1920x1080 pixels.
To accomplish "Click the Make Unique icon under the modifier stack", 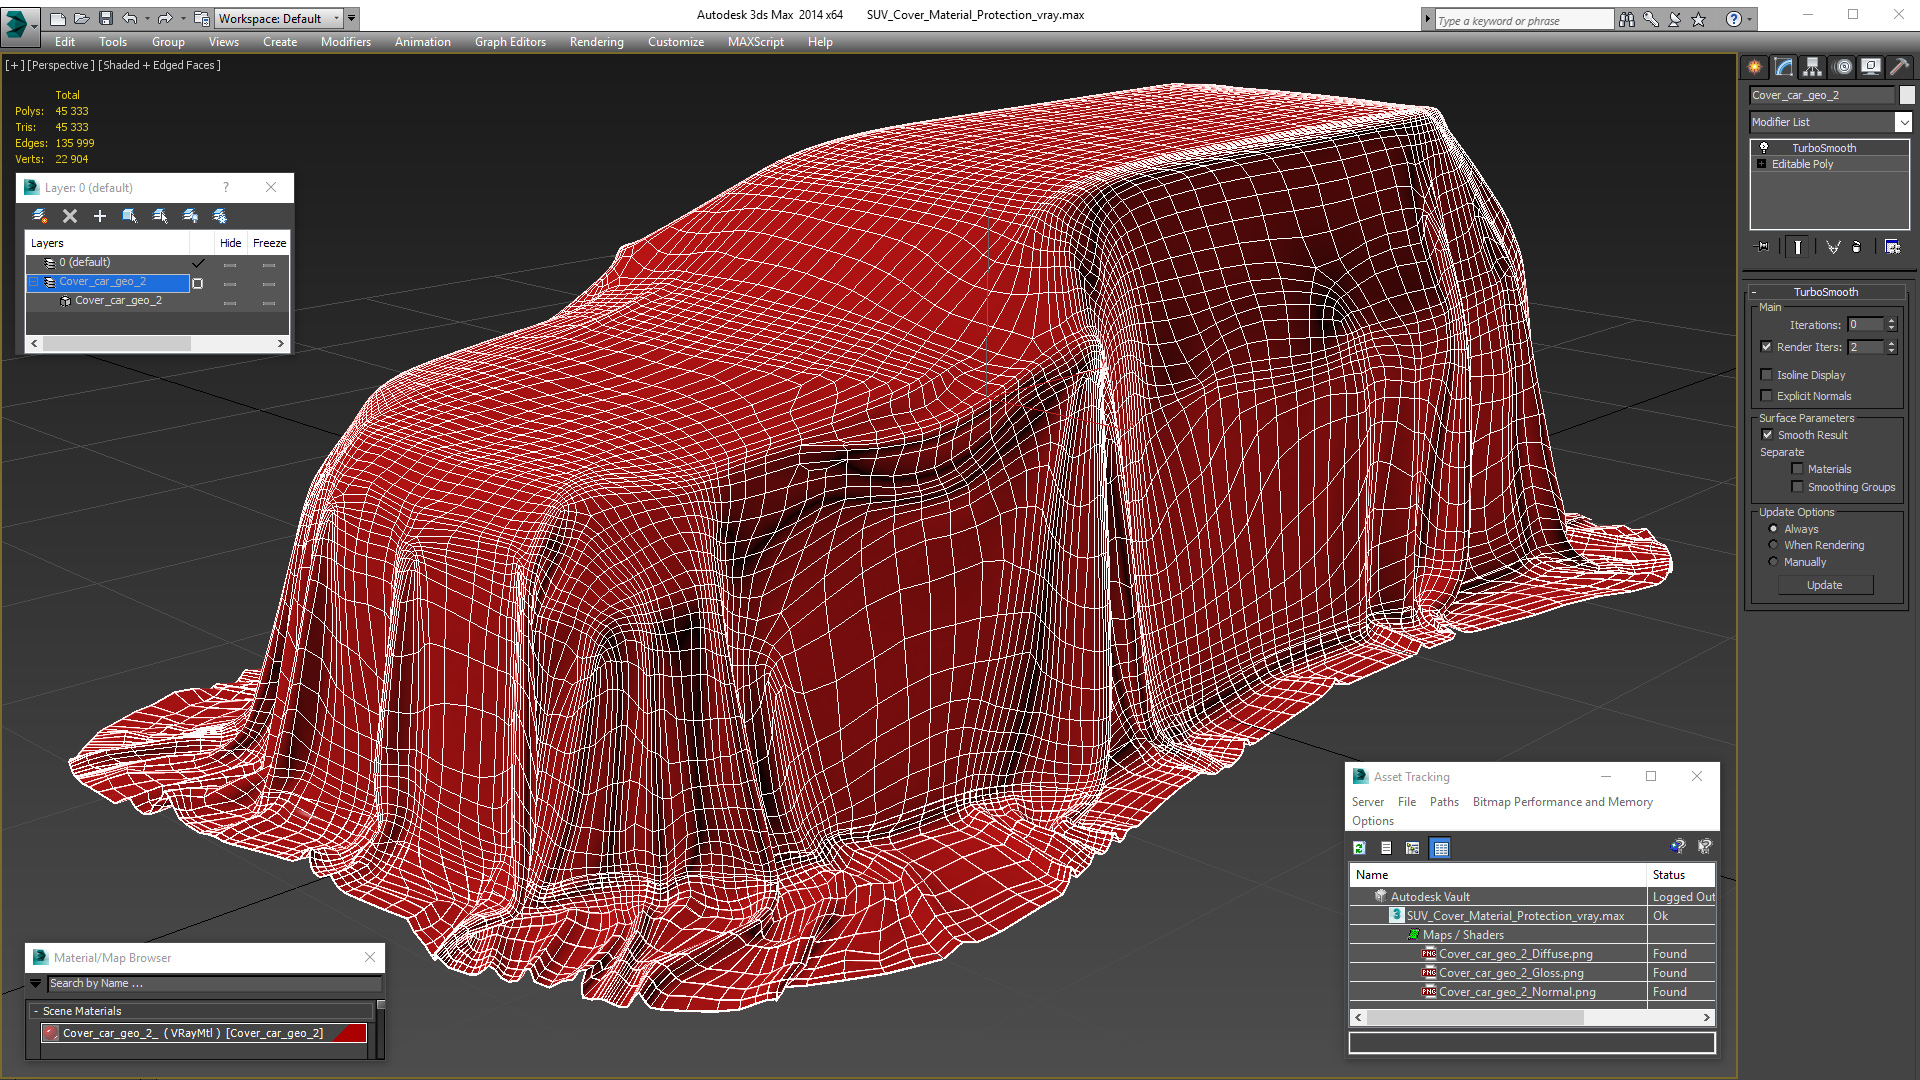I will 1832,246.
